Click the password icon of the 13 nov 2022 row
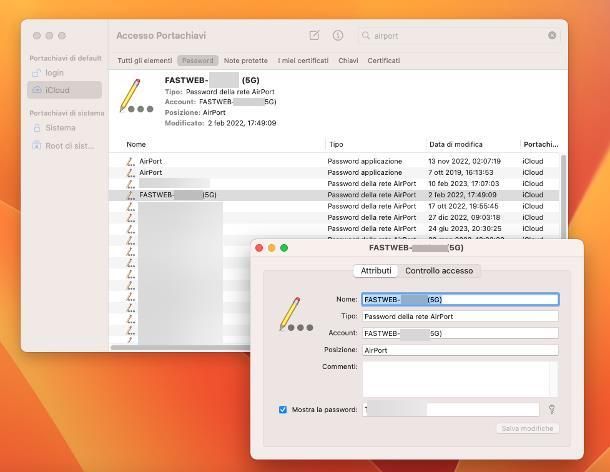Viewport: 610px width, 472px height. (131, 161)
